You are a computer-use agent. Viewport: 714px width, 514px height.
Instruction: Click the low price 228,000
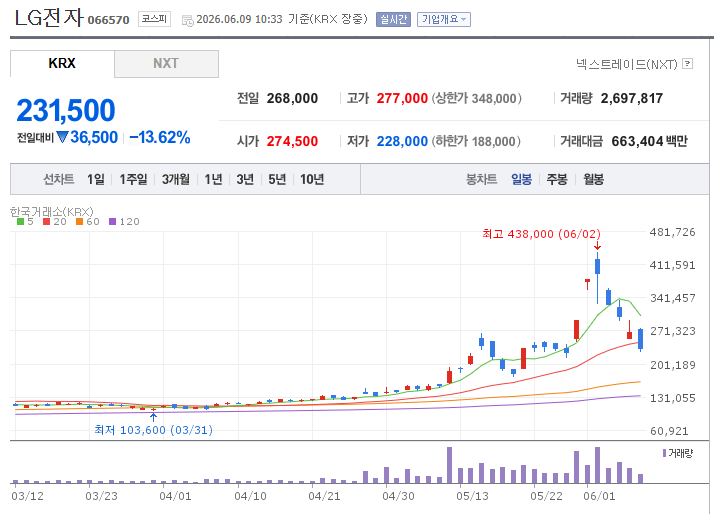pyautogui.click(x=402, y=141)
